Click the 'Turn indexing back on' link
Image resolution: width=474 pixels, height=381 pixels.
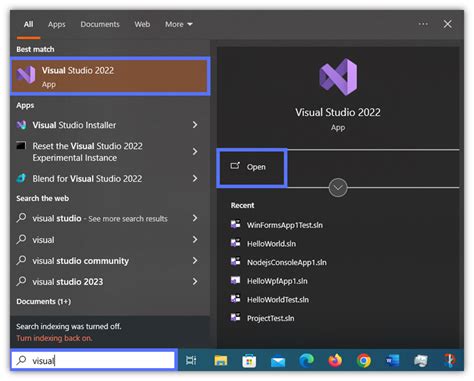[x=54, y=338]
